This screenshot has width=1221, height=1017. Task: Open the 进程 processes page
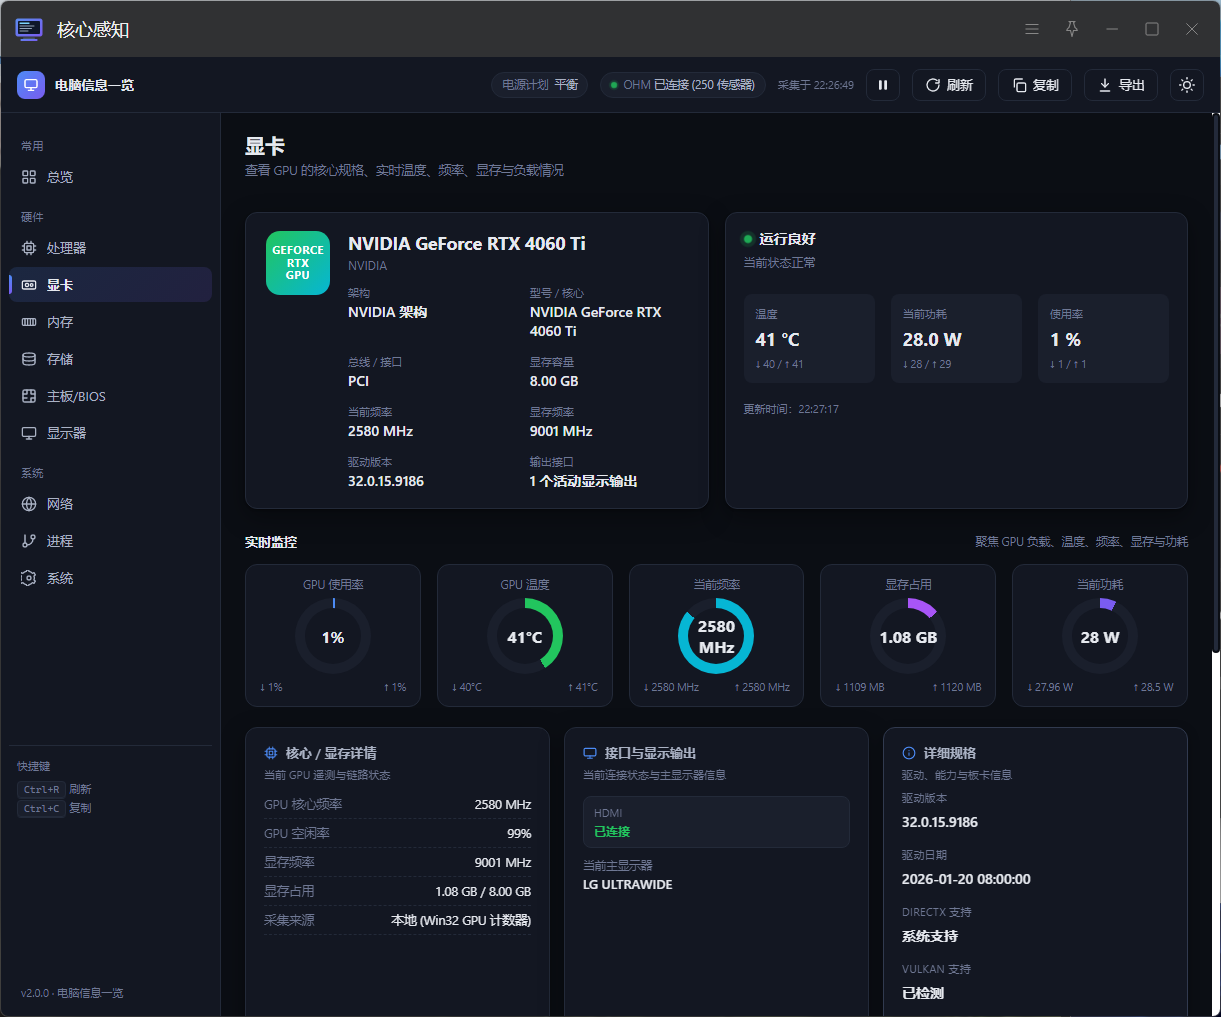pyautogui.click(x=110, y=541)
